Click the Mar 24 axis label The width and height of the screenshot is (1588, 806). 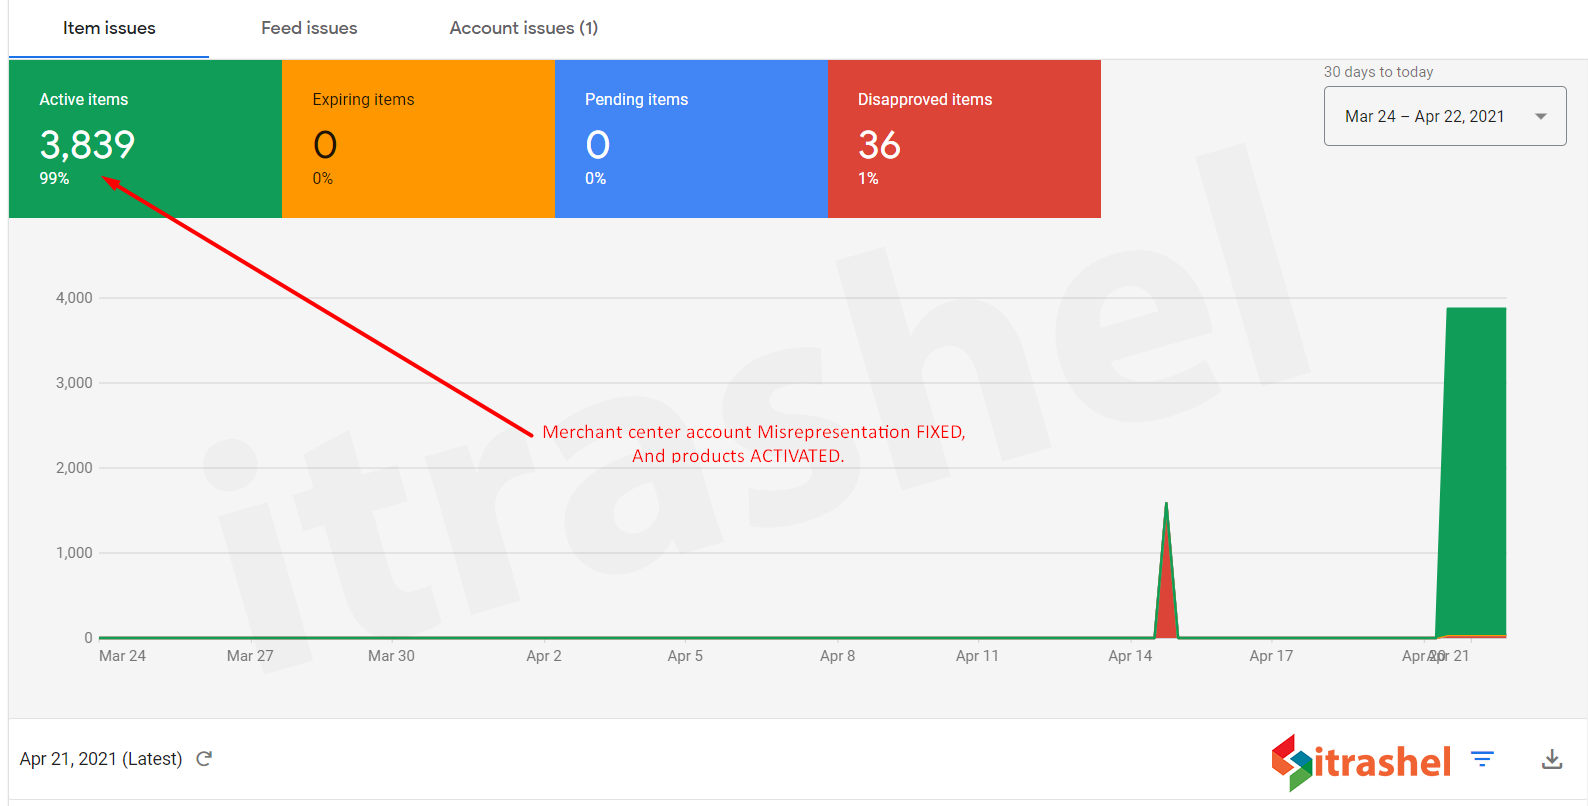[122, 656]
